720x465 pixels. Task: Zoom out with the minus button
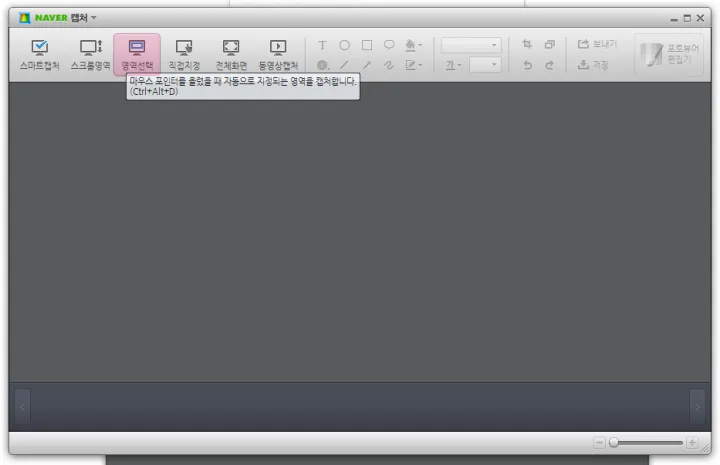click(599, 443)
